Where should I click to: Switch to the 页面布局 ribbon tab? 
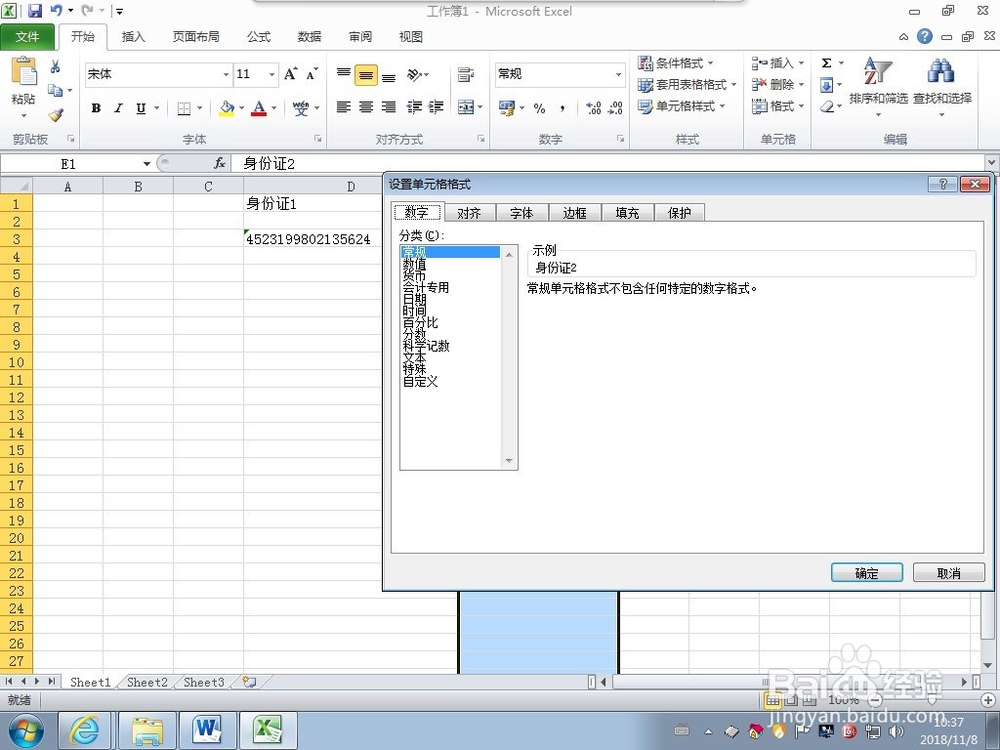click(196, 37)
